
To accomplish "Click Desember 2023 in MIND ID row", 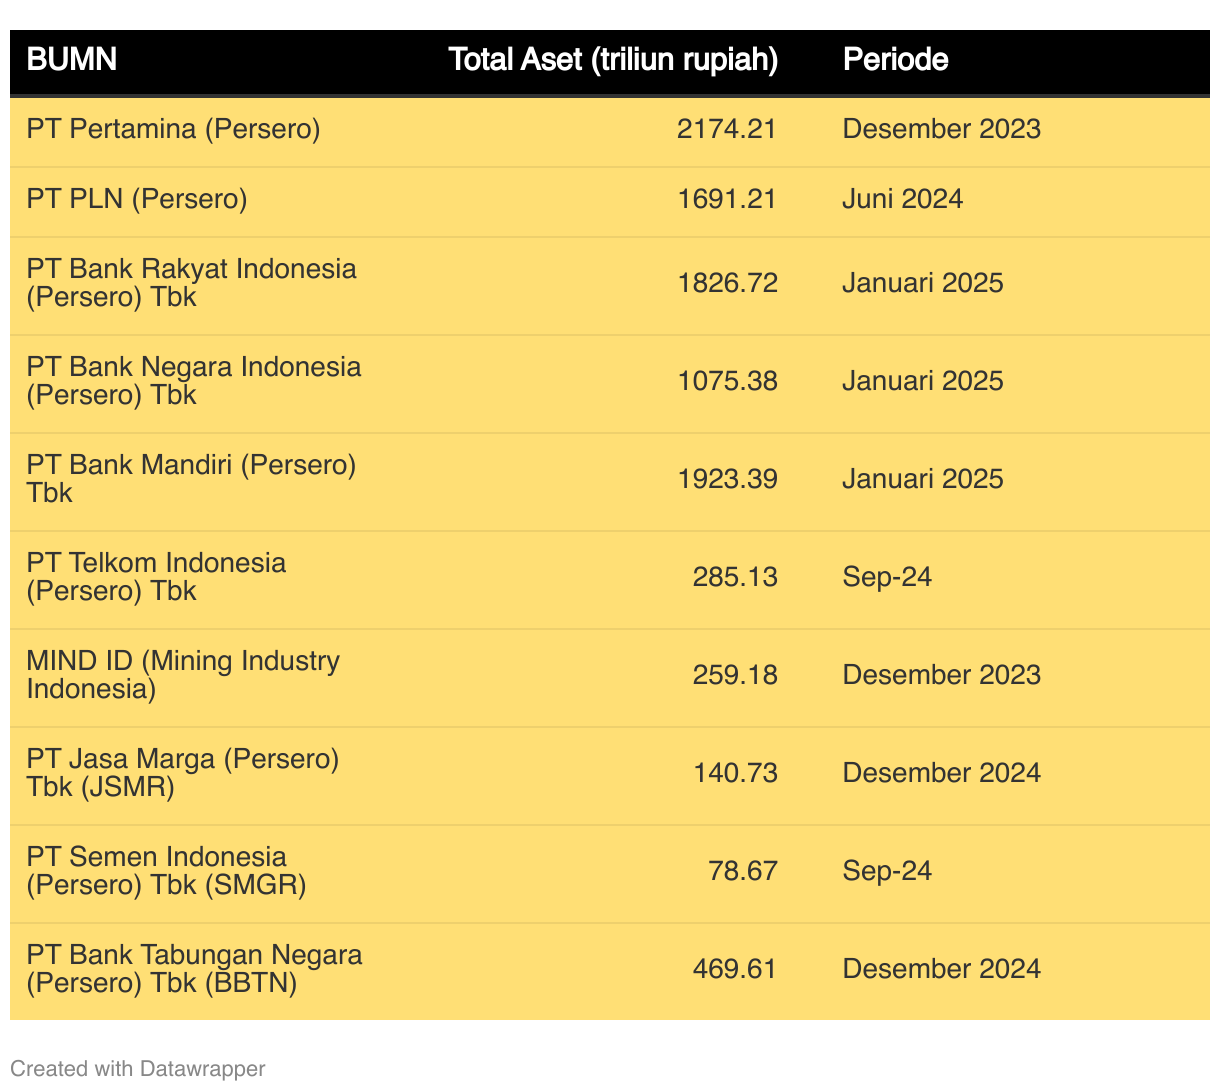I will (x=942, y=675).
